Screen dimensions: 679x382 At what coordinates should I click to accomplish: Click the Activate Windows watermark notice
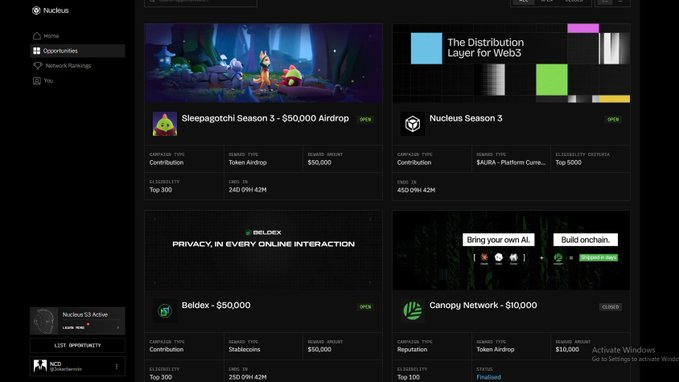(x=635, y=354)
